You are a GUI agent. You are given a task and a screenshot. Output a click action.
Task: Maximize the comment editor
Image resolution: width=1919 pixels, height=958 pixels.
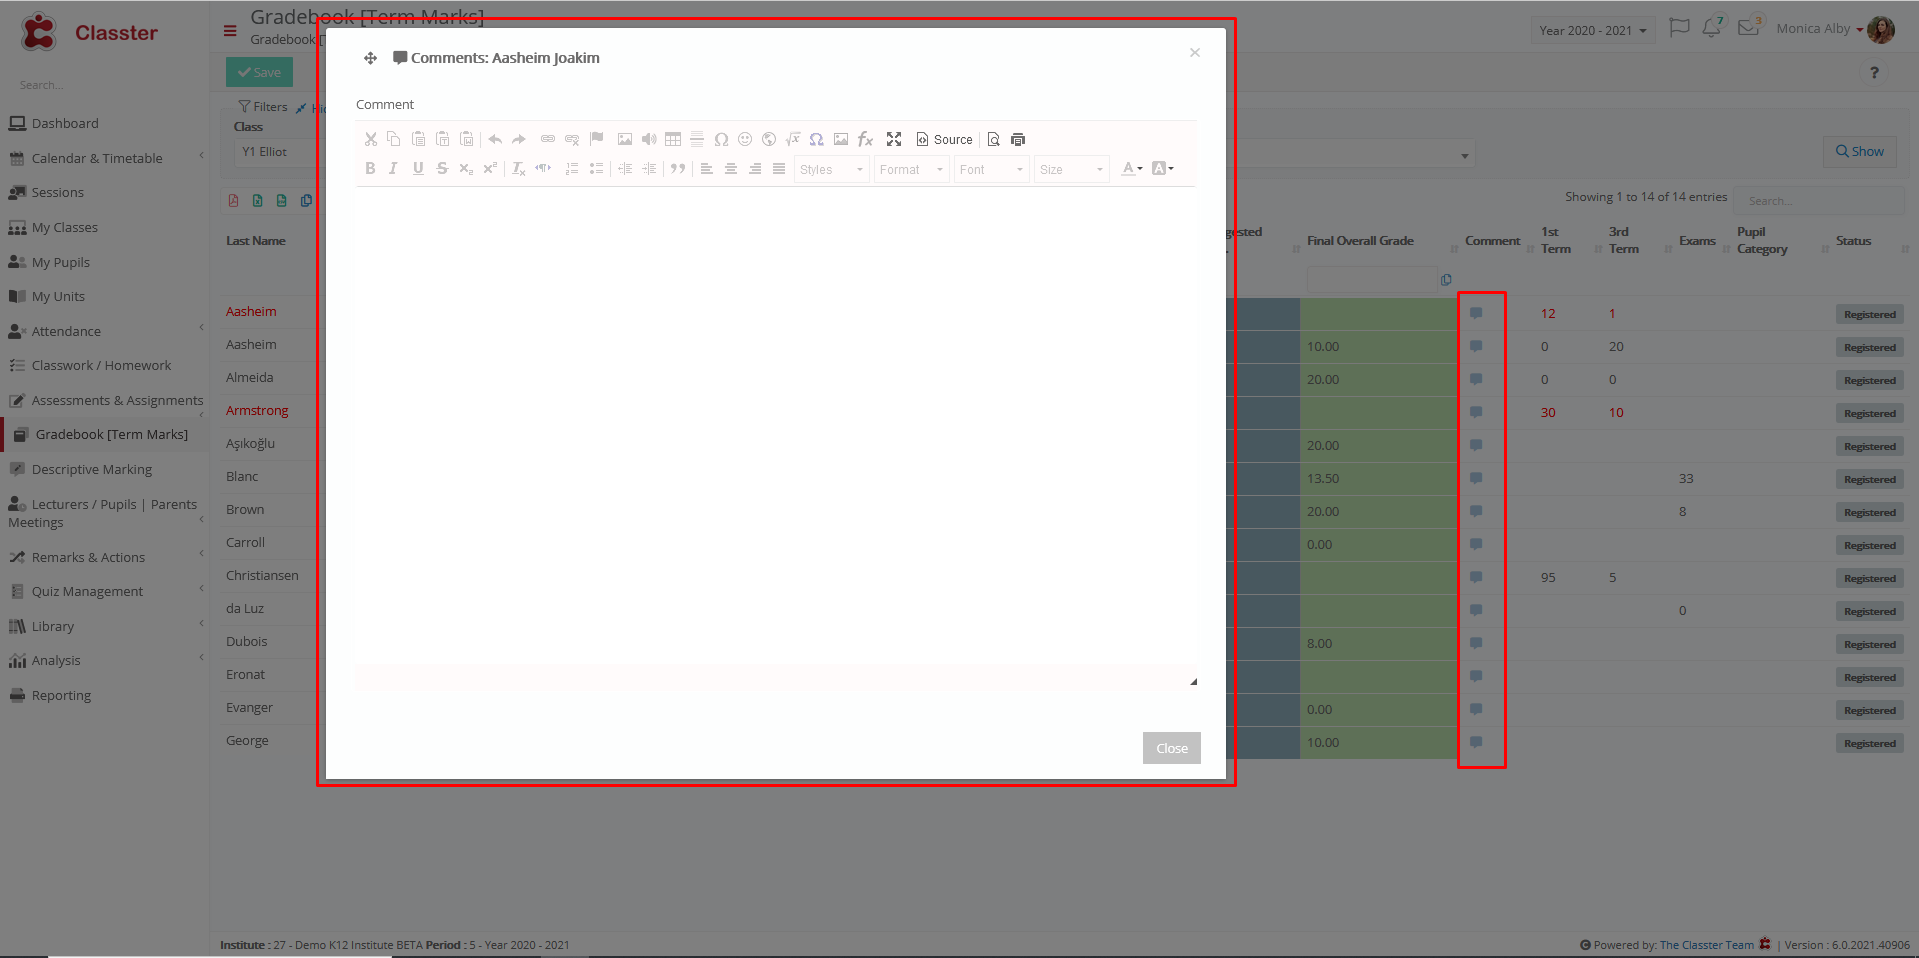(894, 139)
